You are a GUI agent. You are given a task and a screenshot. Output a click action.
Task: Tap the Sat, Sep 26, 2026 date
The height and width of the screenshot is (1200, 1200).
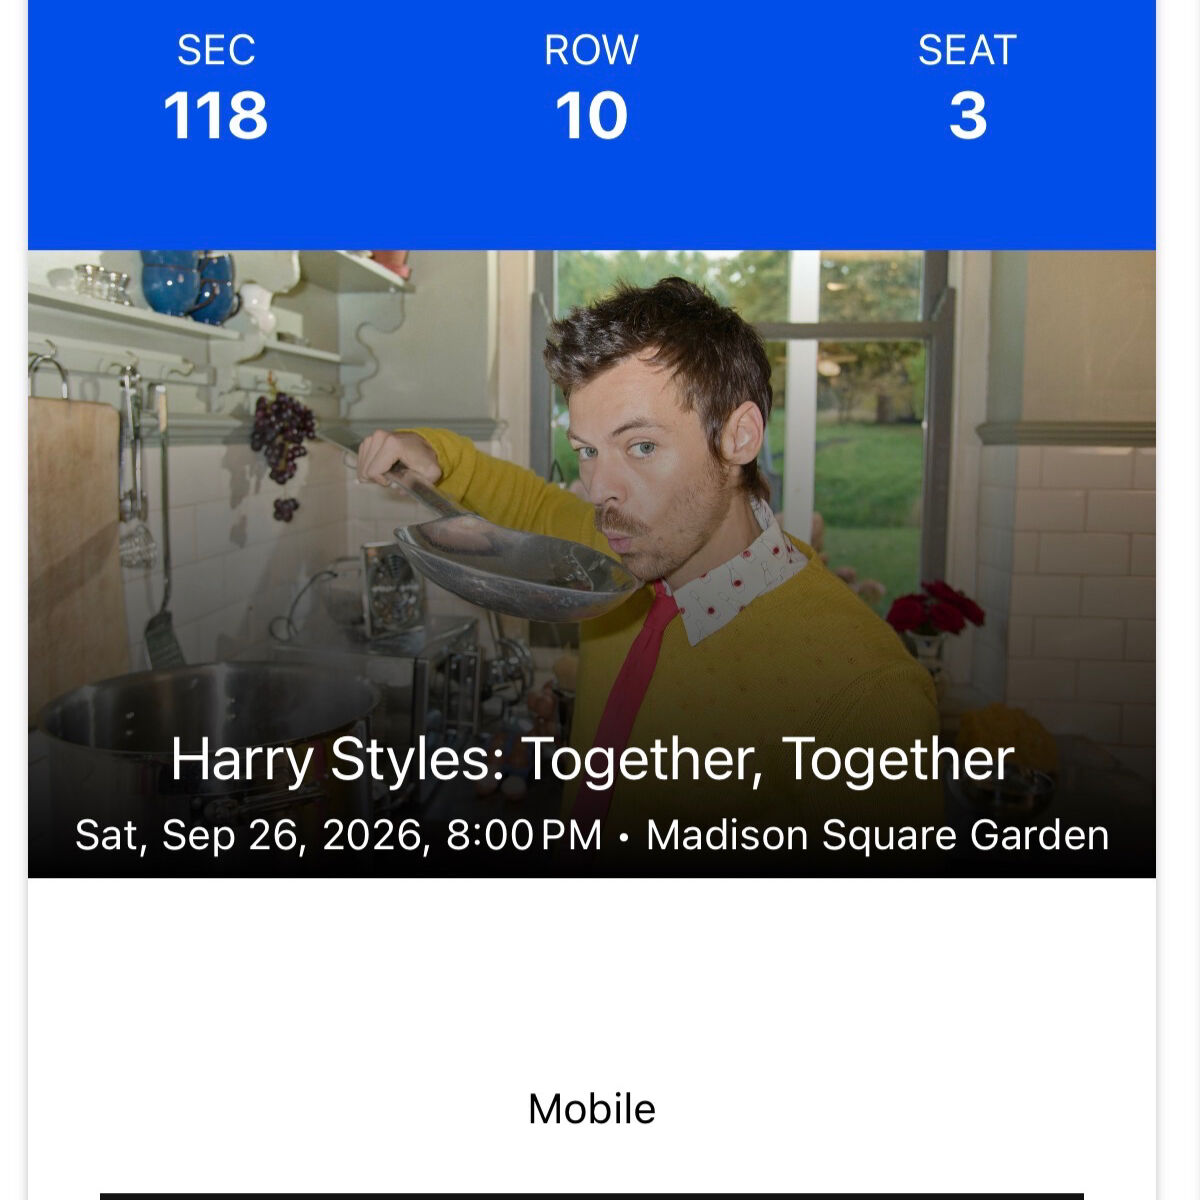252,835
